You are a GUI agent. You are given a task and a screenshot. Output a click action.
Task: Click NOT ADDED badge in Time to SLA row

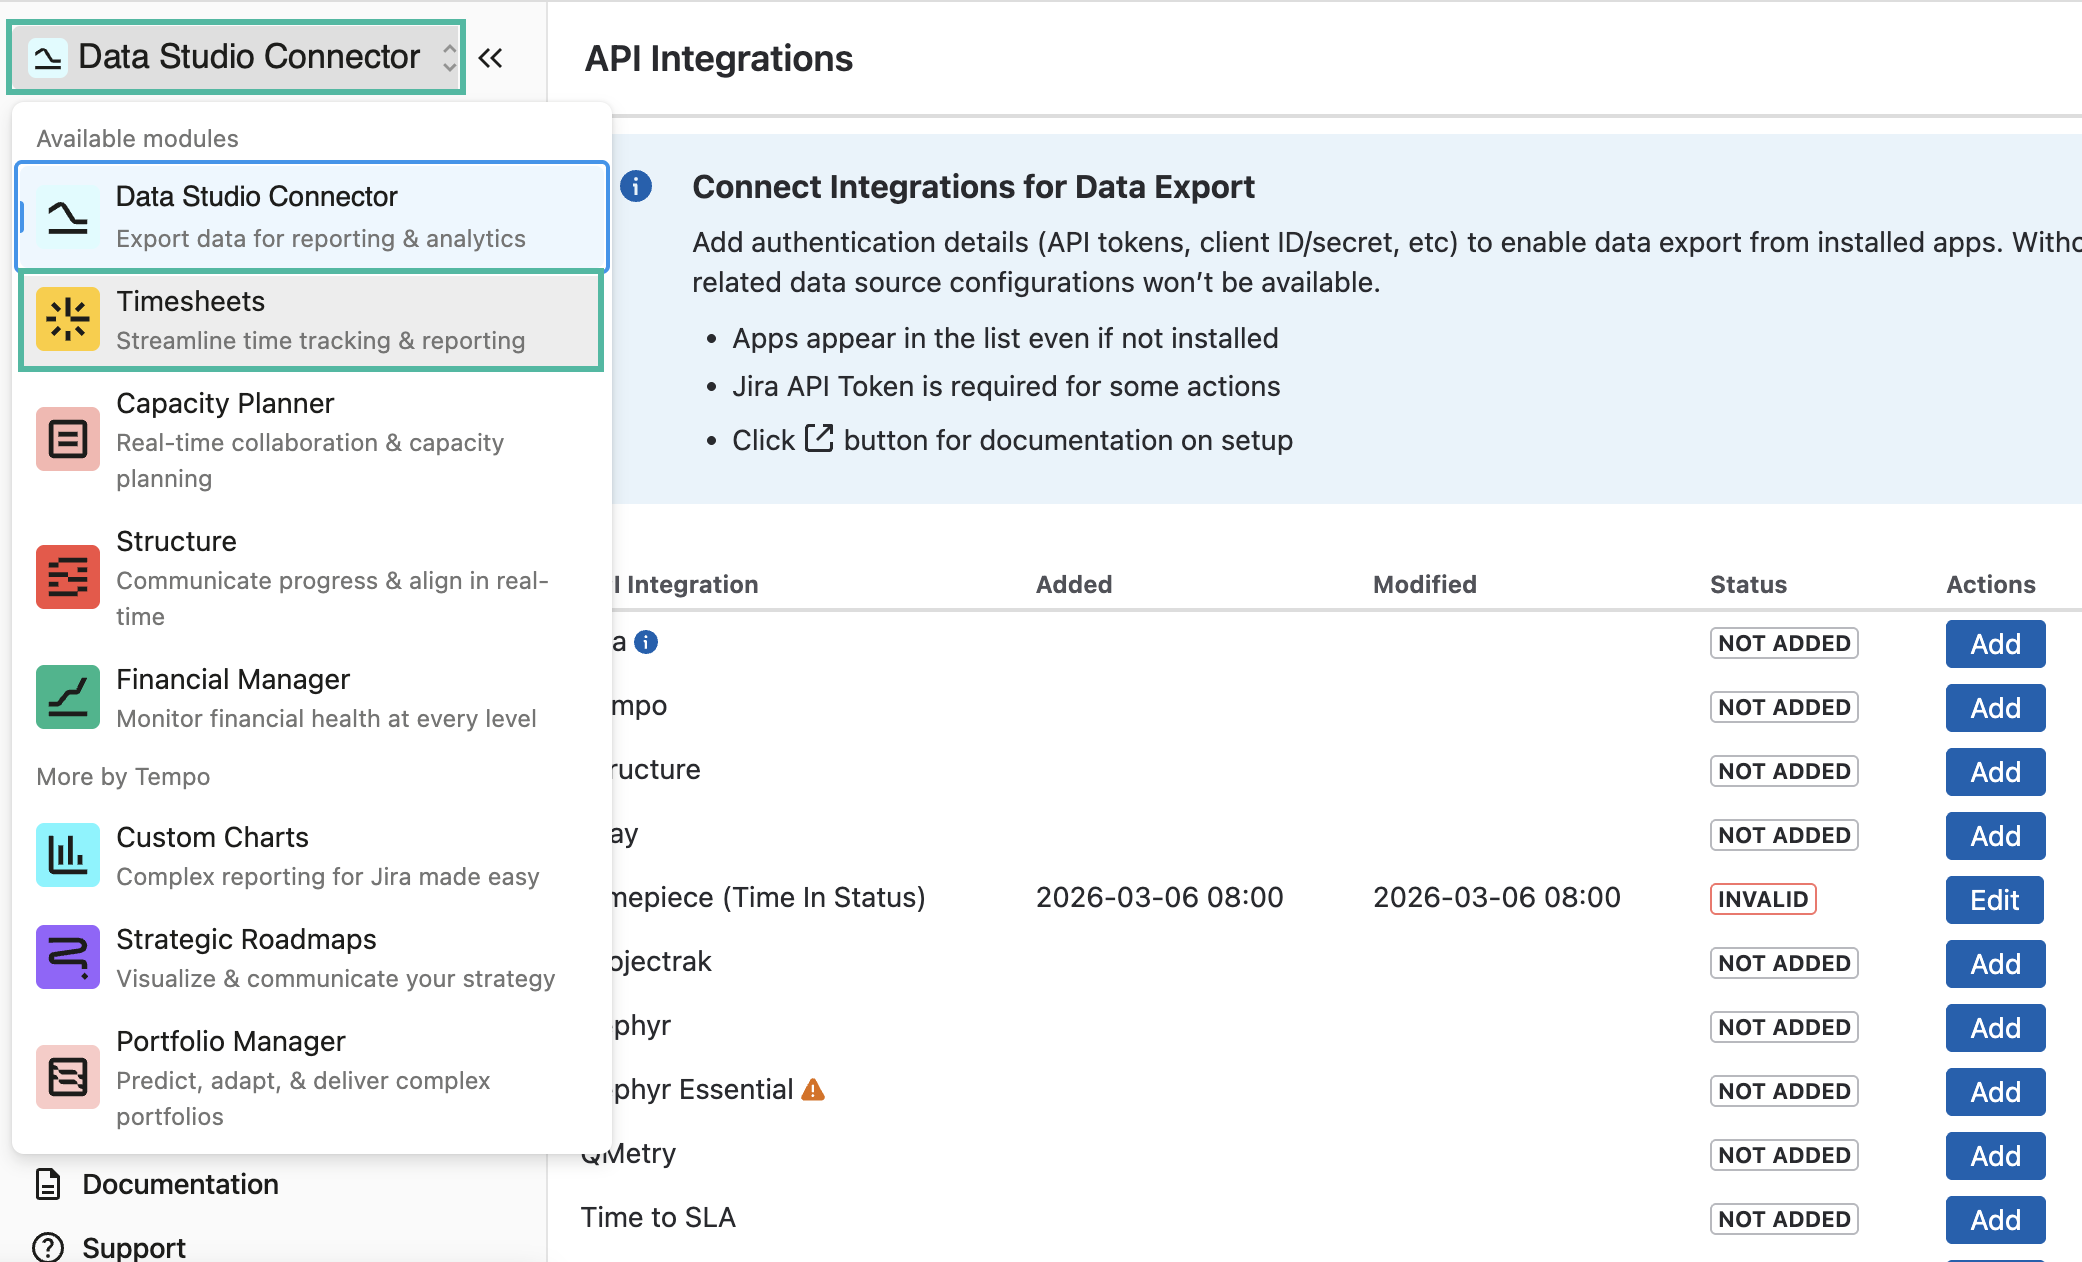point(1784,1219)
